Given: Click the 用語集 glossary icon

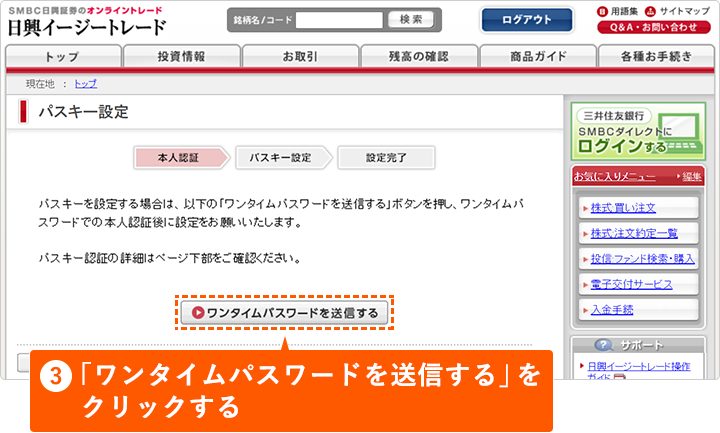Looking at the screenshot, I should tap(603, 11).
